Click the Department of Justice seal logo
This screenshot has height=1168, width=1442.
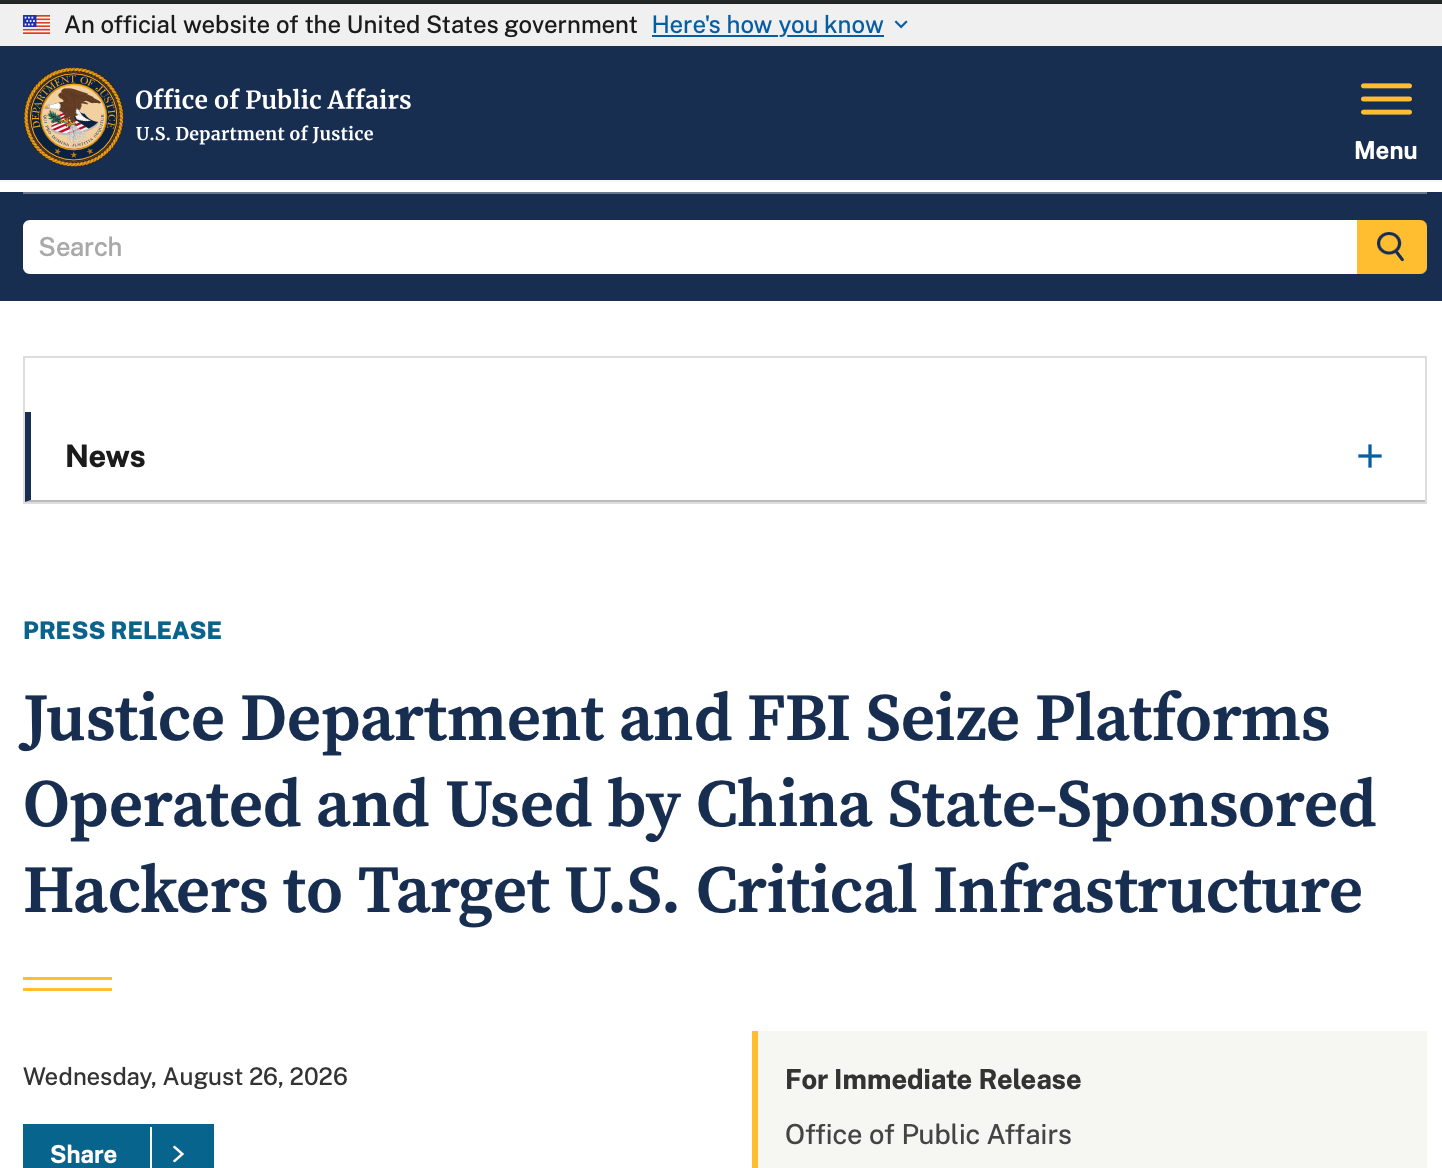(74, 117)
